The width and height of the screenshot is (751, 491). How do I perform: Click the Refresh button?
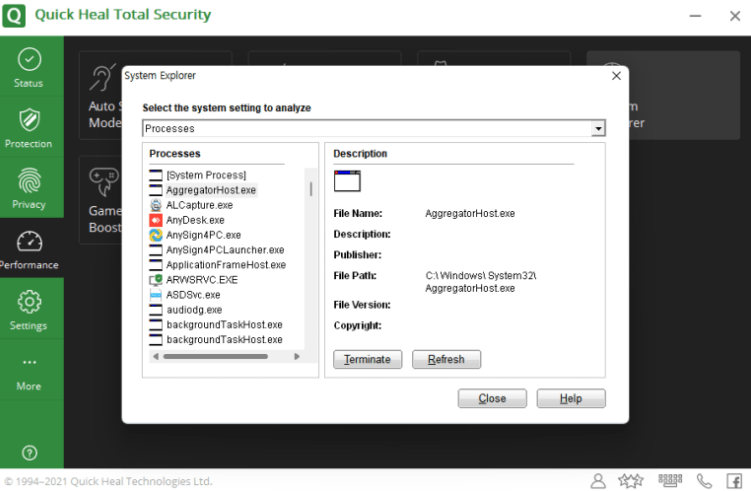[446, 360]
